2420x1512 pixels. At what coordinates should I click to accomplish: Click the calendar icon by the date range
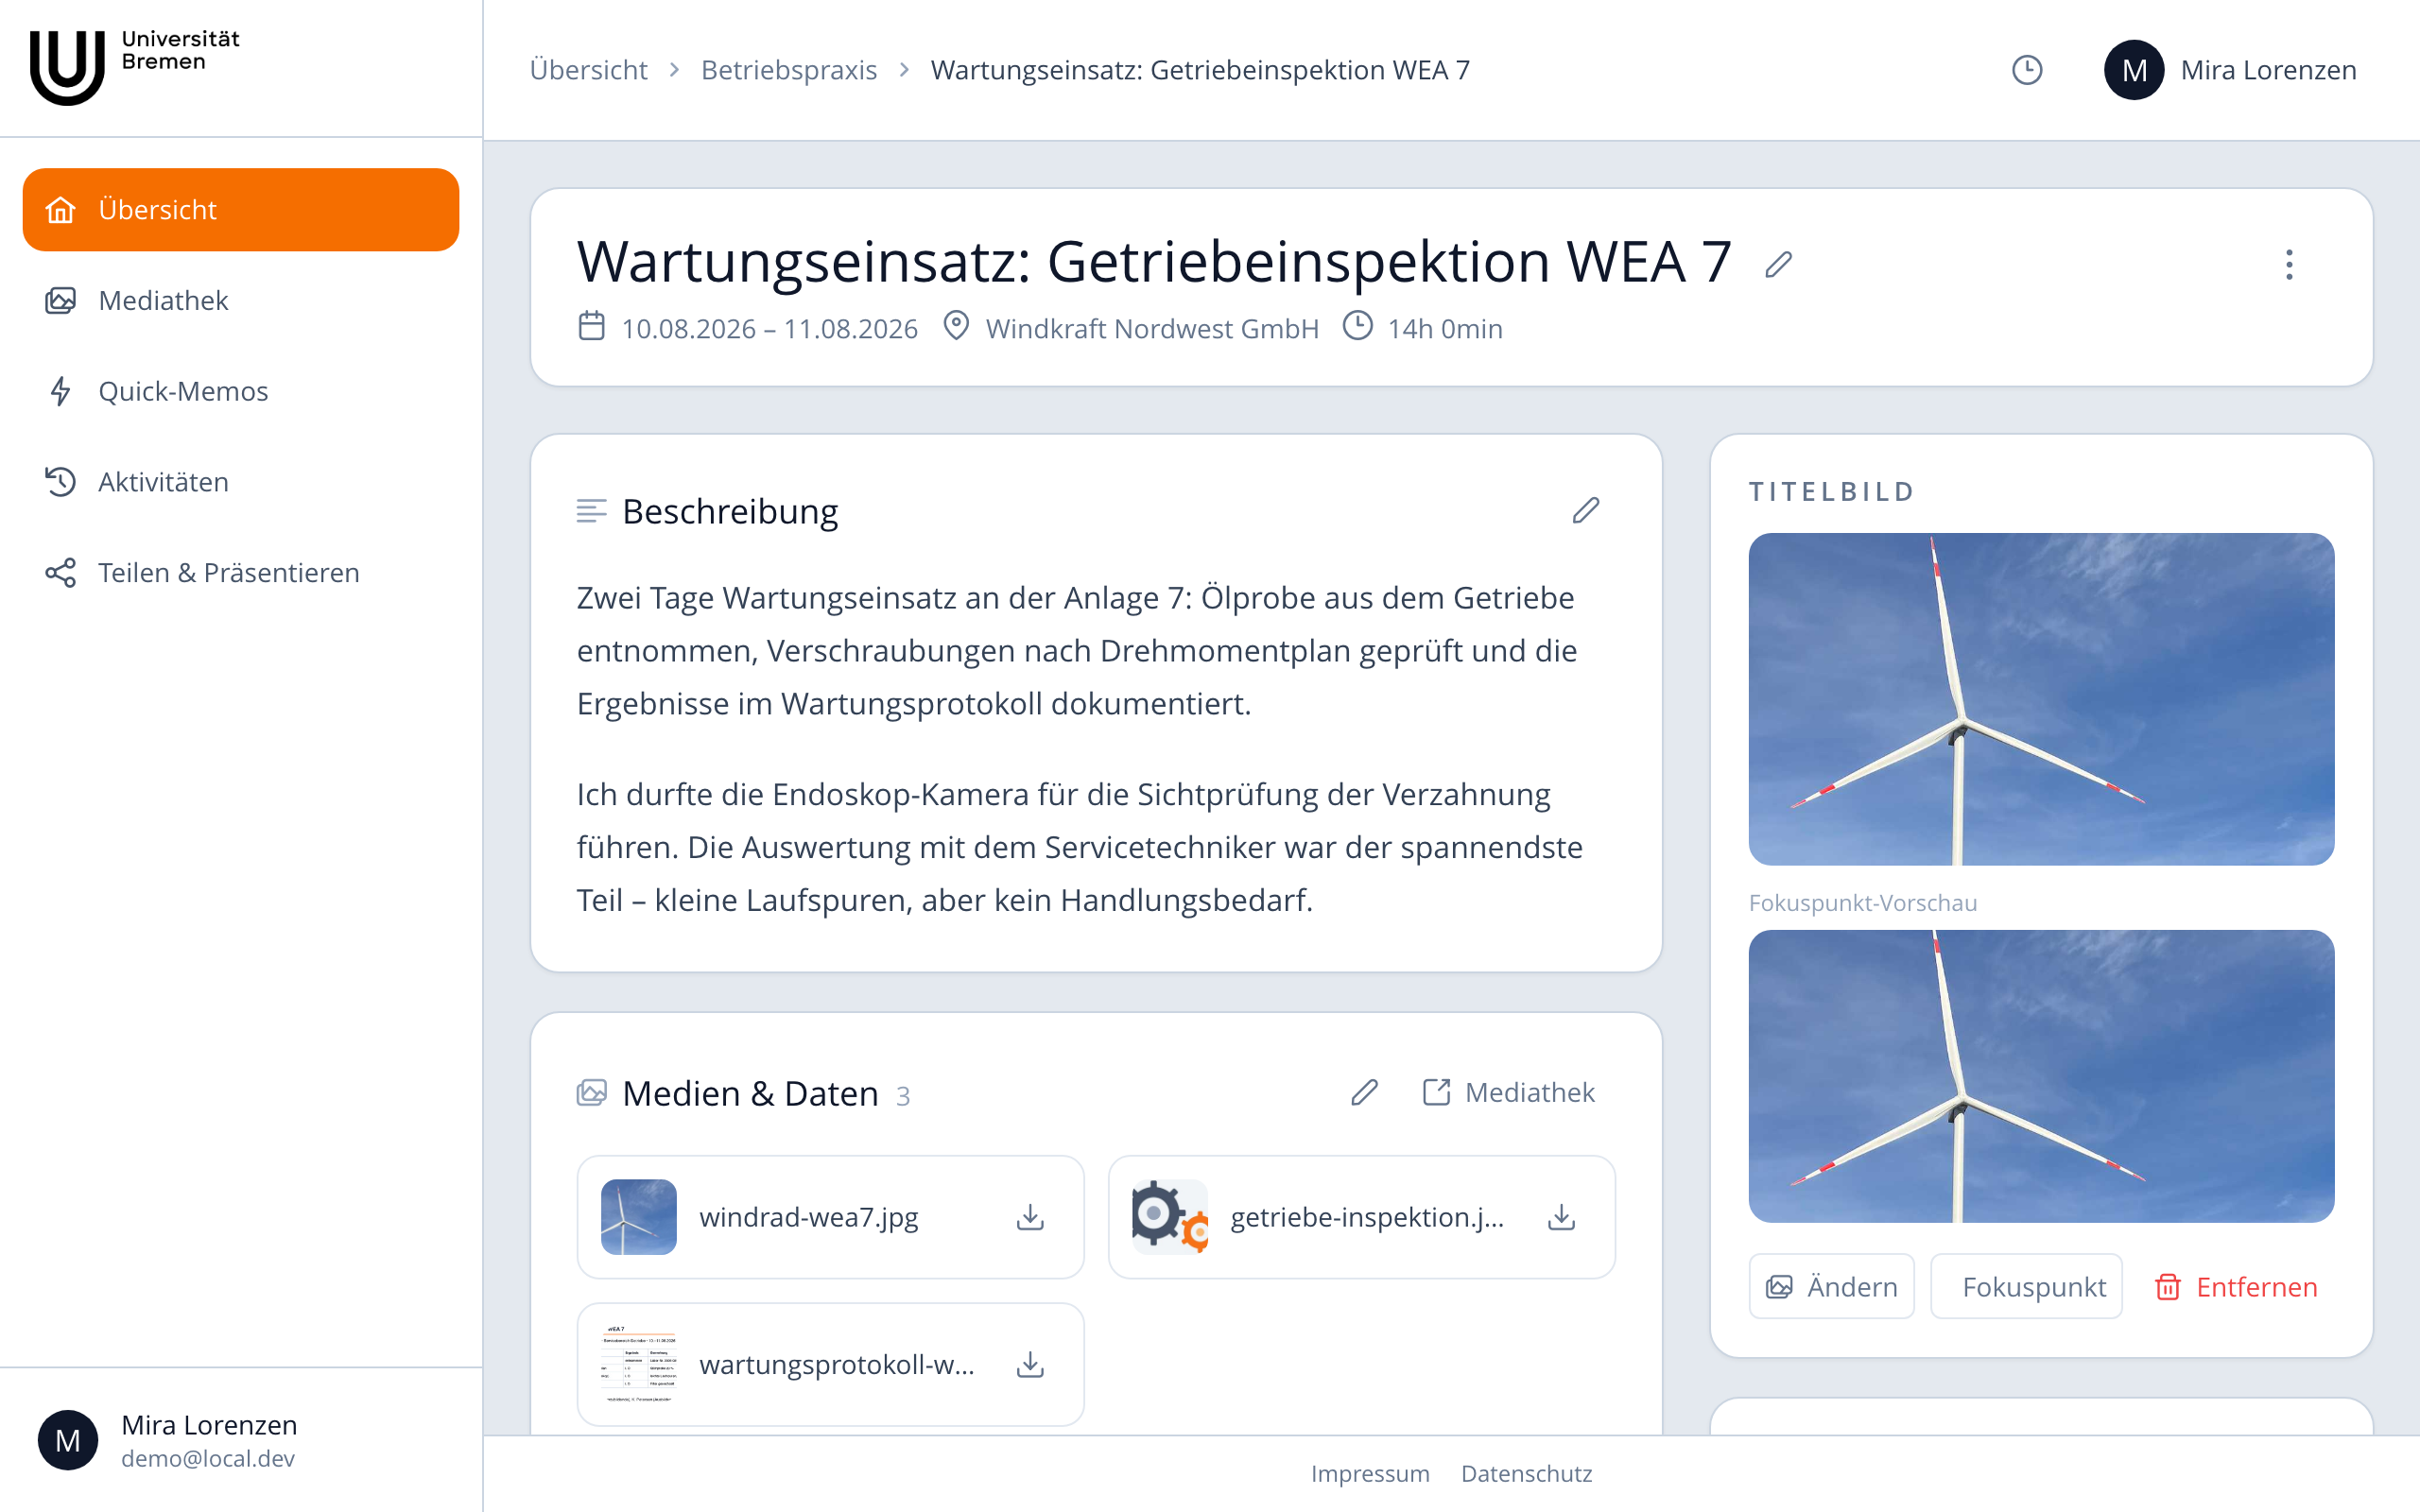592,327
